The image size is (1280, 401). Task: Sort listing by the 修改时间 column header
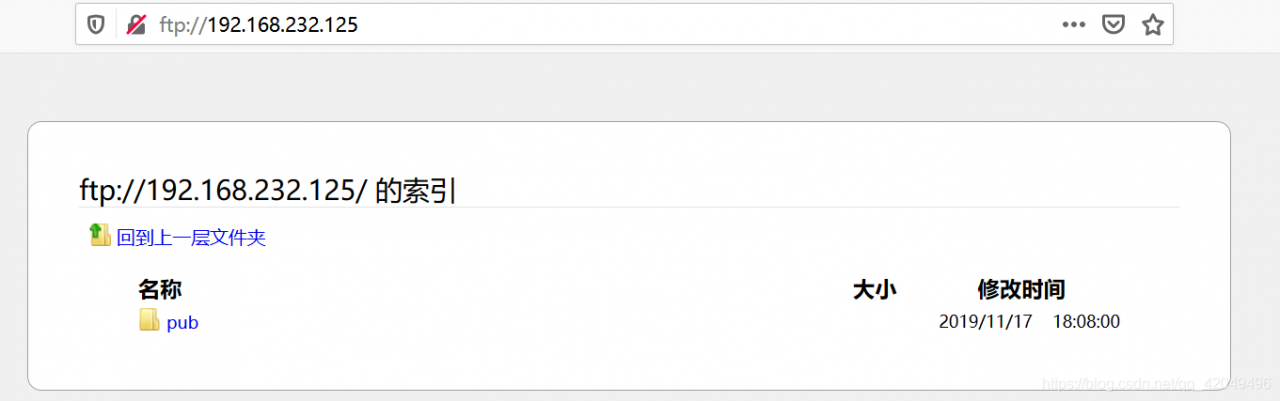click(1021, 290)
